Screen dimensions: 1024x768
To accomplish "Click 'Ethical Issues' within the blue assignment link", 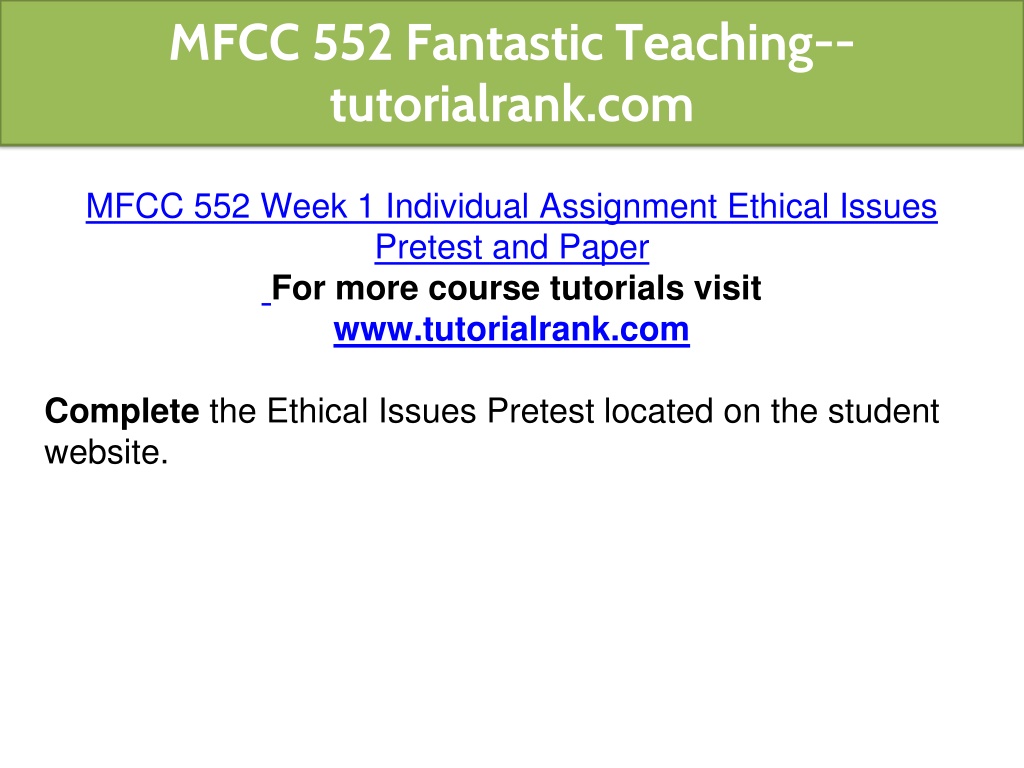I will click(833, 206).
